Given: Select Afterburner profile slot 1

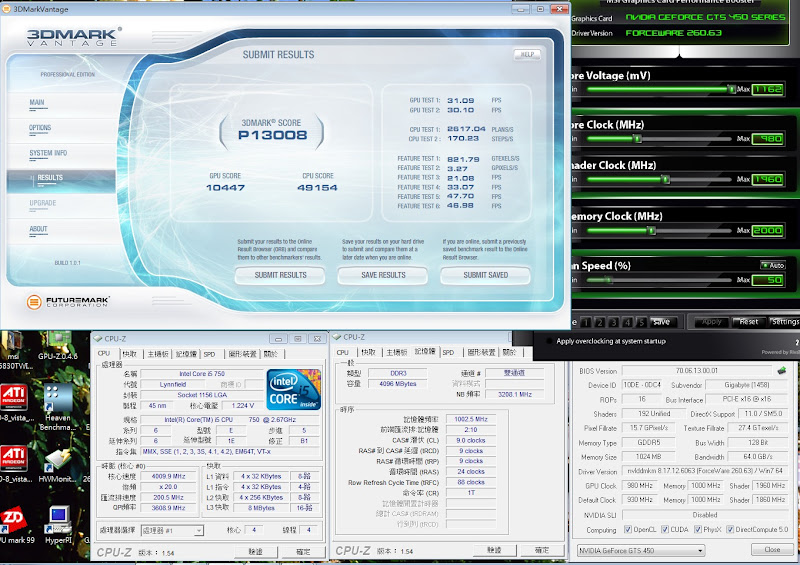Looking at the screenshot, I should point(586,322).
